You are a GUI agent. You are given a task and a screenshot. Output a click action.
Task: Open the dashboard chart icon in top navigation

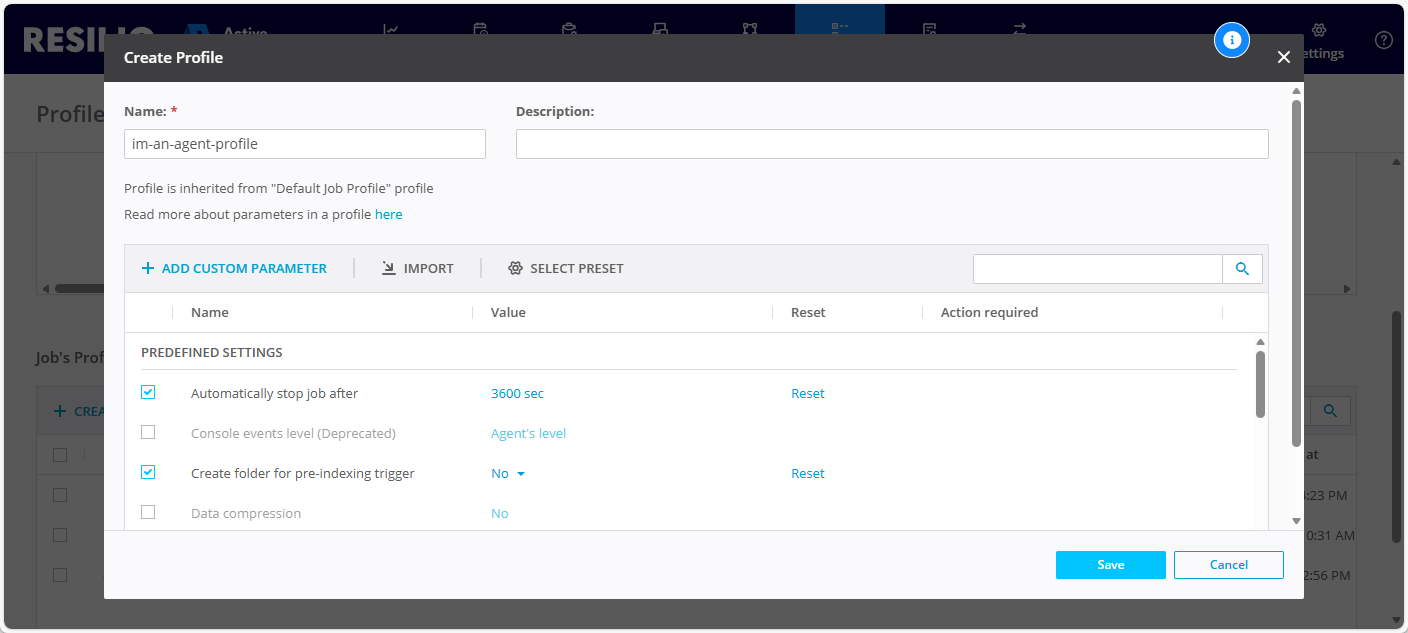[x=390, y=30]
